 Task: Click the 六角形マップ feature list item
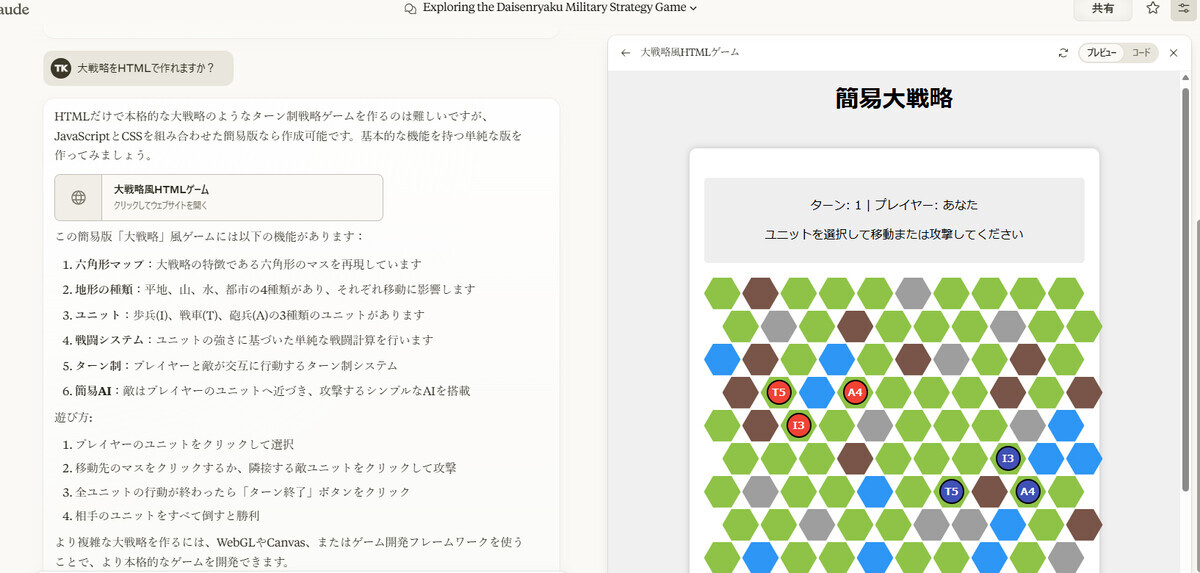pos(249,265)
